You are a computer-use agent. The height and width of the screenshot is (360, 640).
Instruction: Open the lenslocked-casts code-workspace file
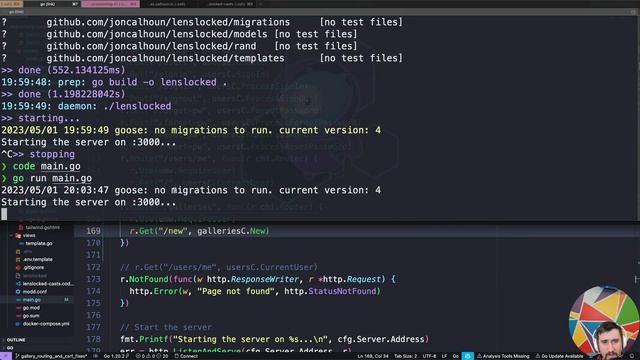(47, 283)
